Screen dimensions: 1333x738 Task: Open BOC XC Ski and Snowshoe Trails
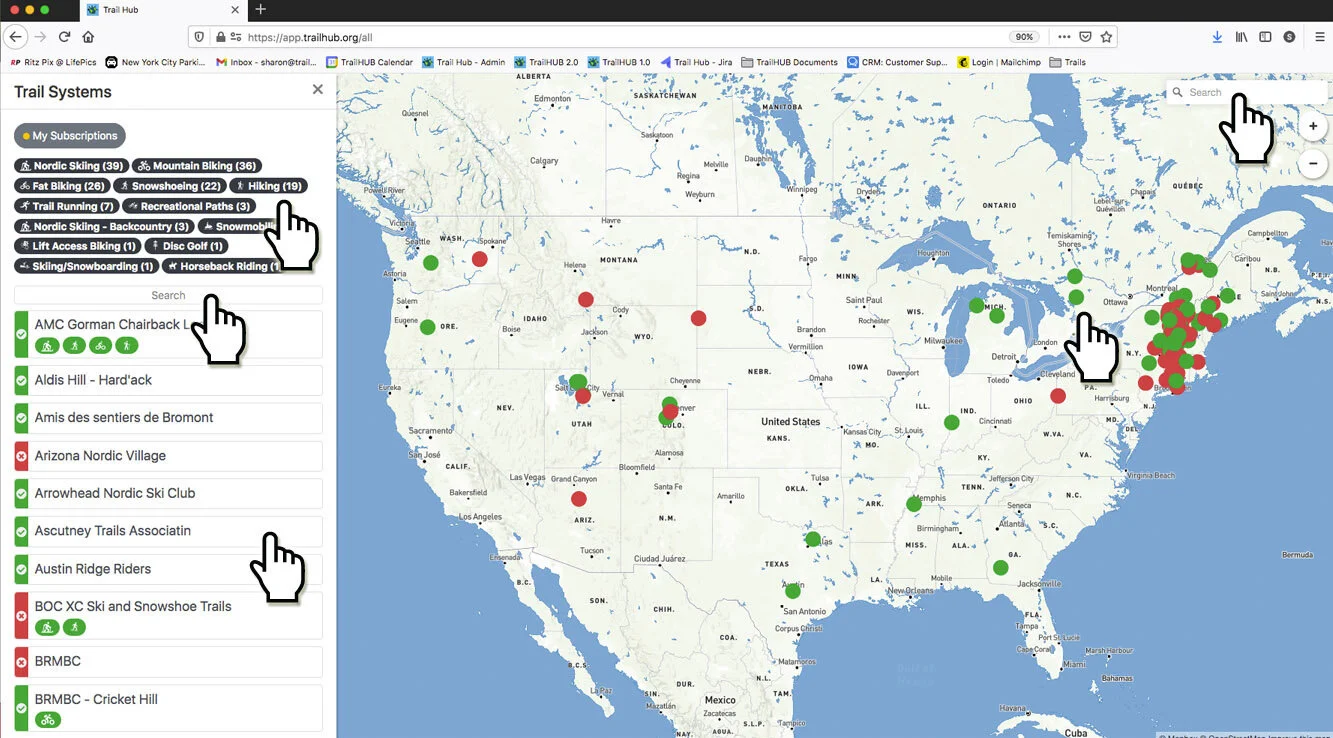click(x=168, y=616)
